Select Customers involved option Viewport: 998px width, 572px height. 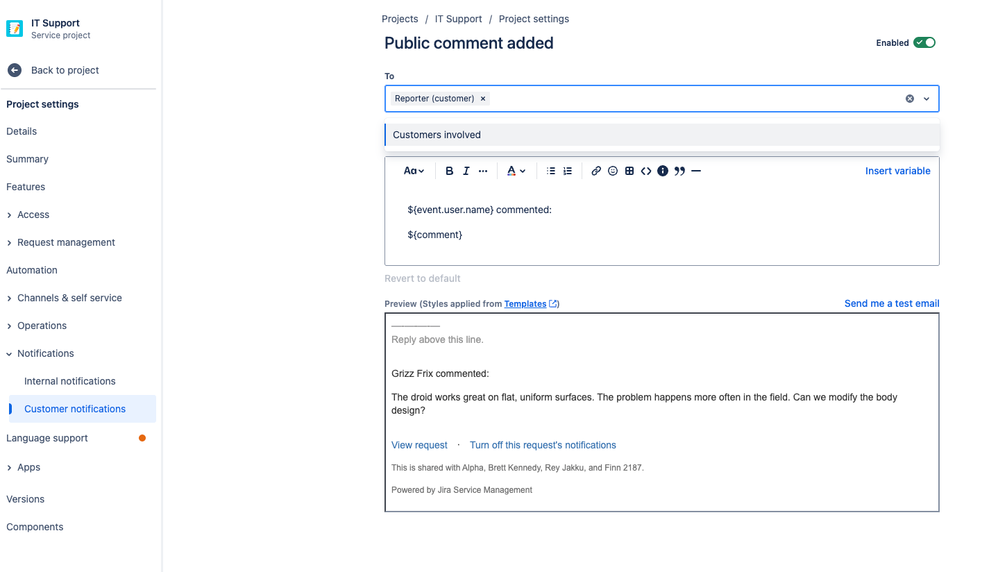662,135
